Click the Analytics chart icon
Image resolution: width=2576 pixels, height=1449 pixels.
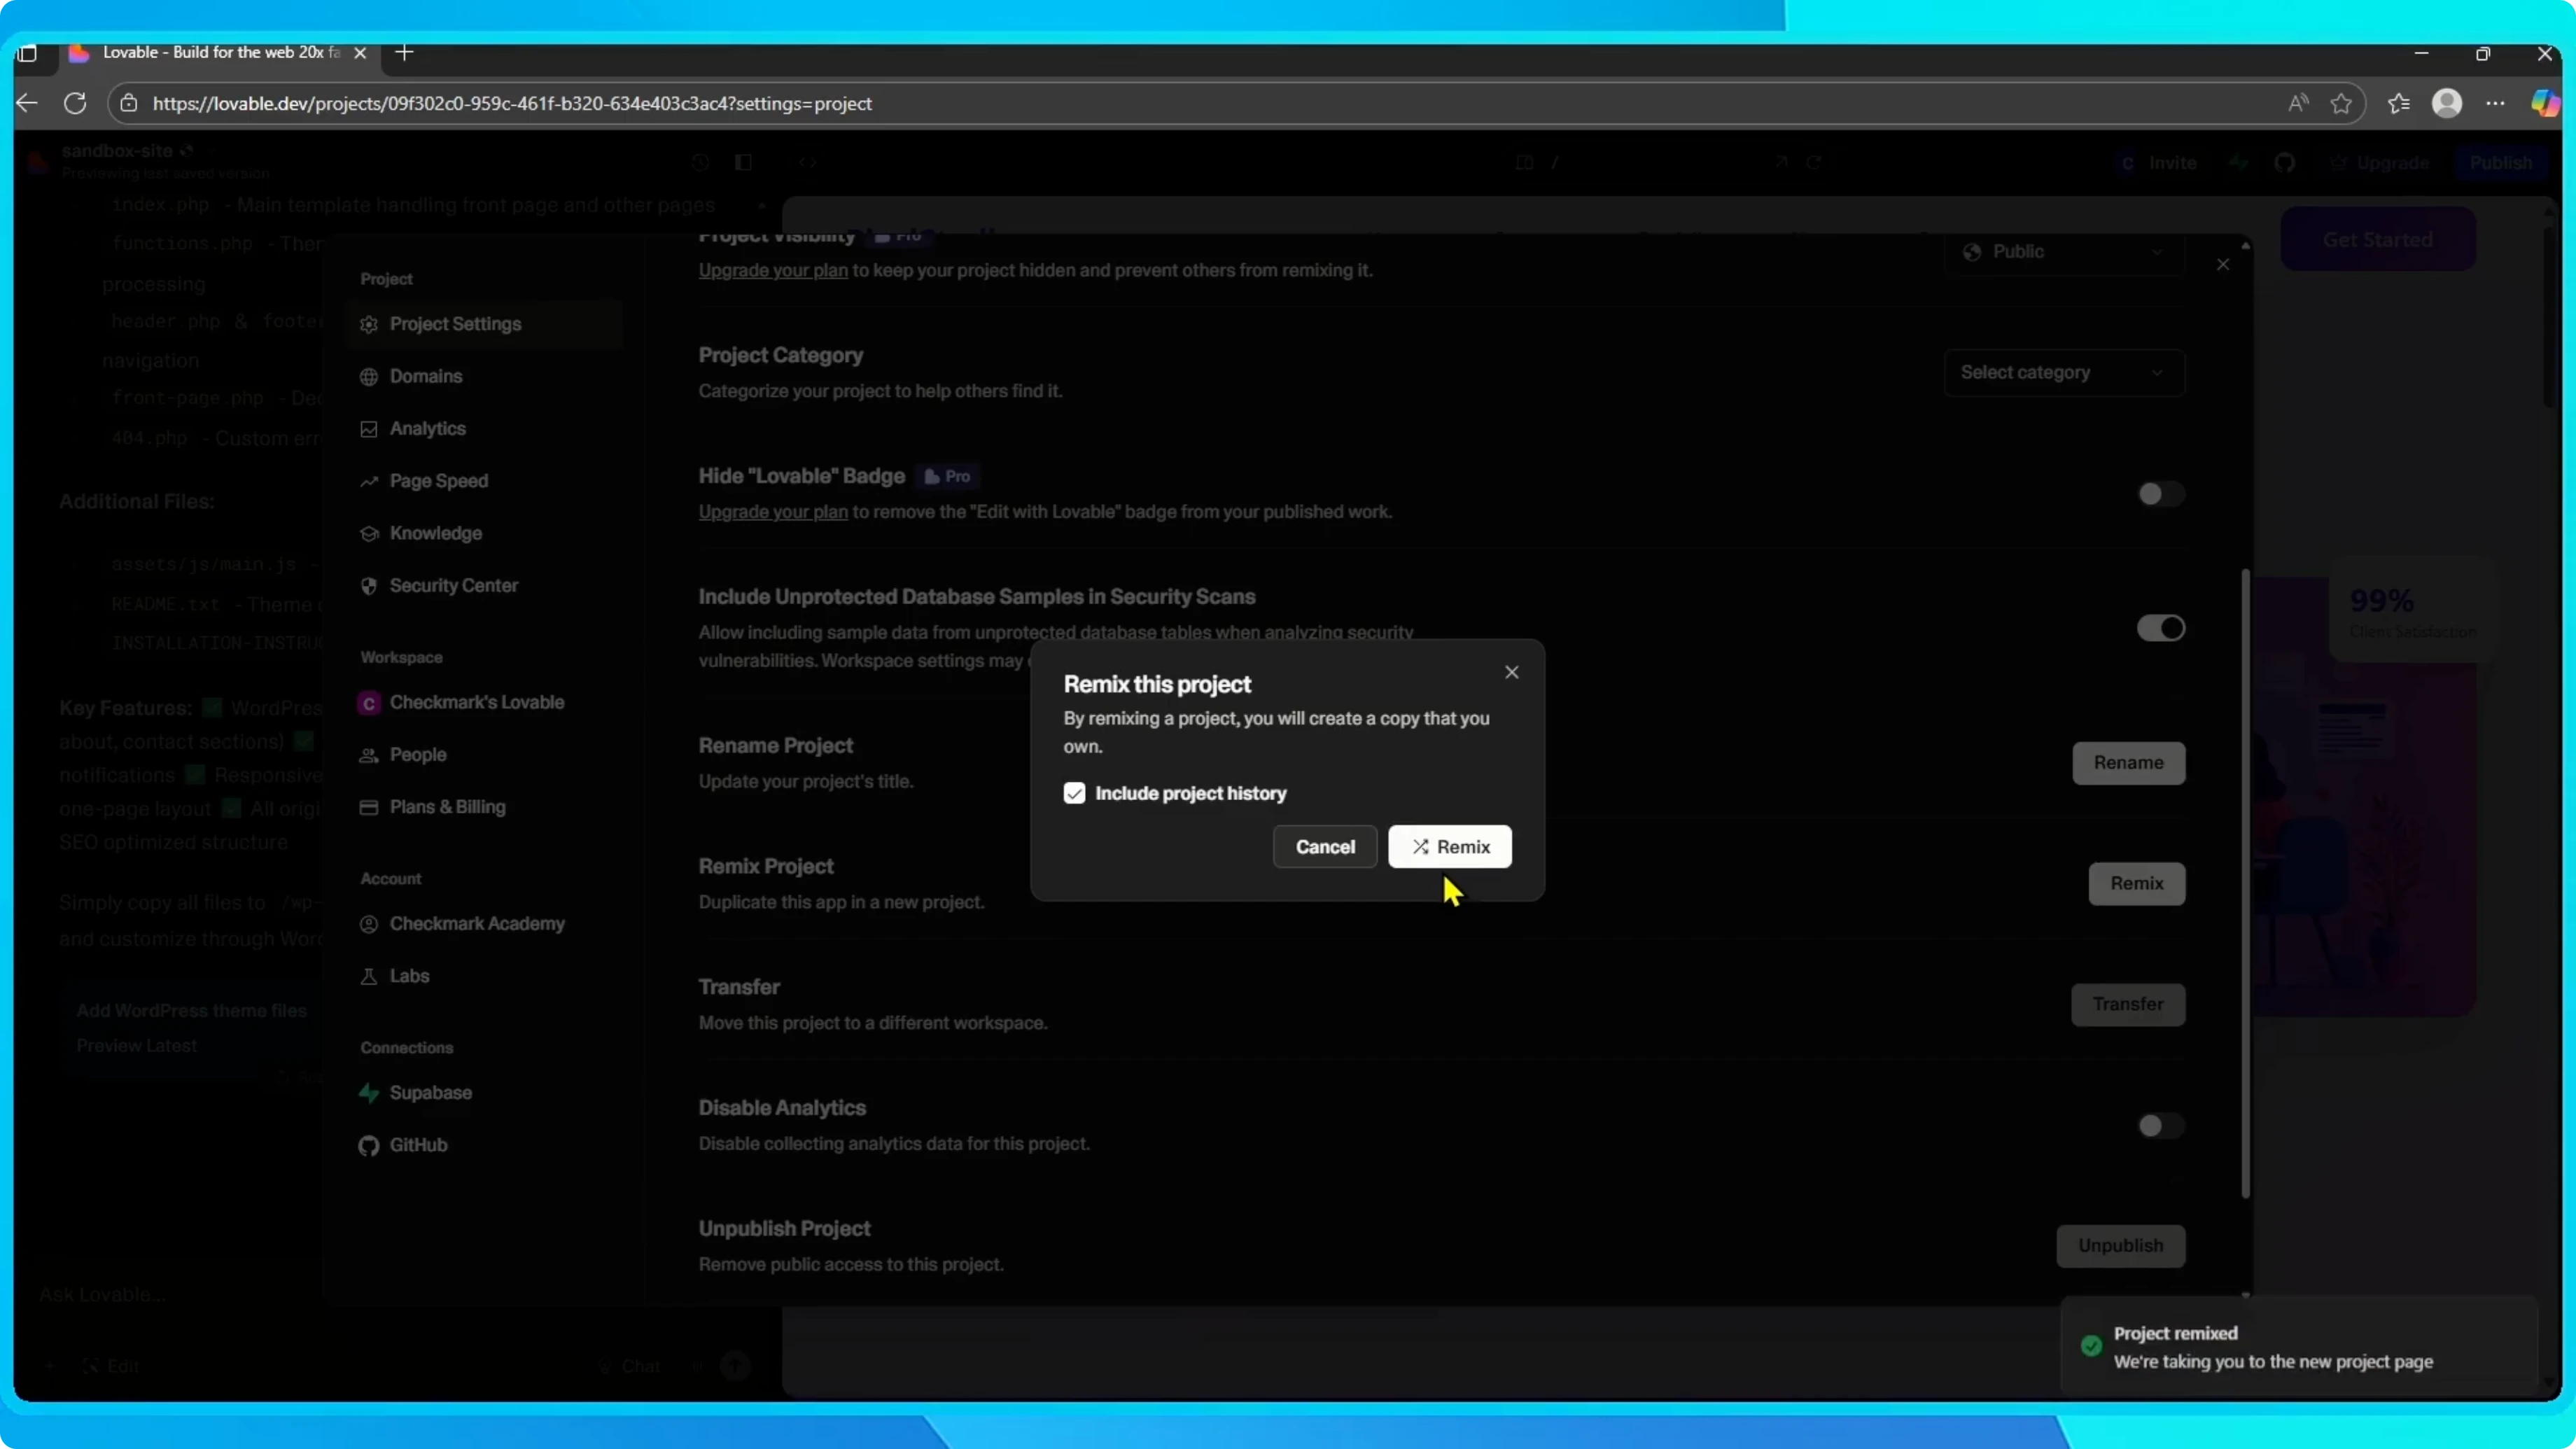click(x=369, y=429)
